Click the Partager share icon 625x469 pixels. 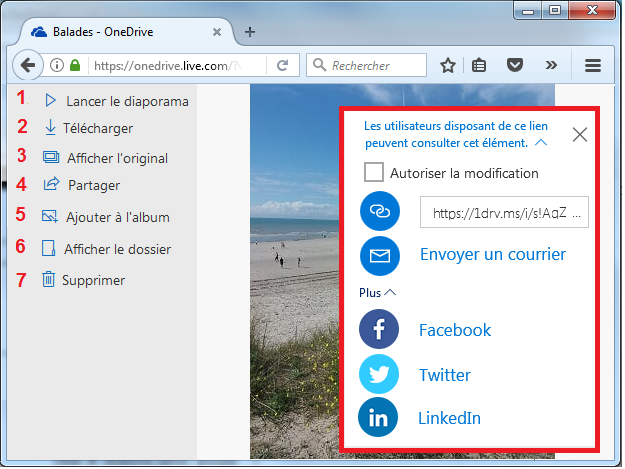51,184
